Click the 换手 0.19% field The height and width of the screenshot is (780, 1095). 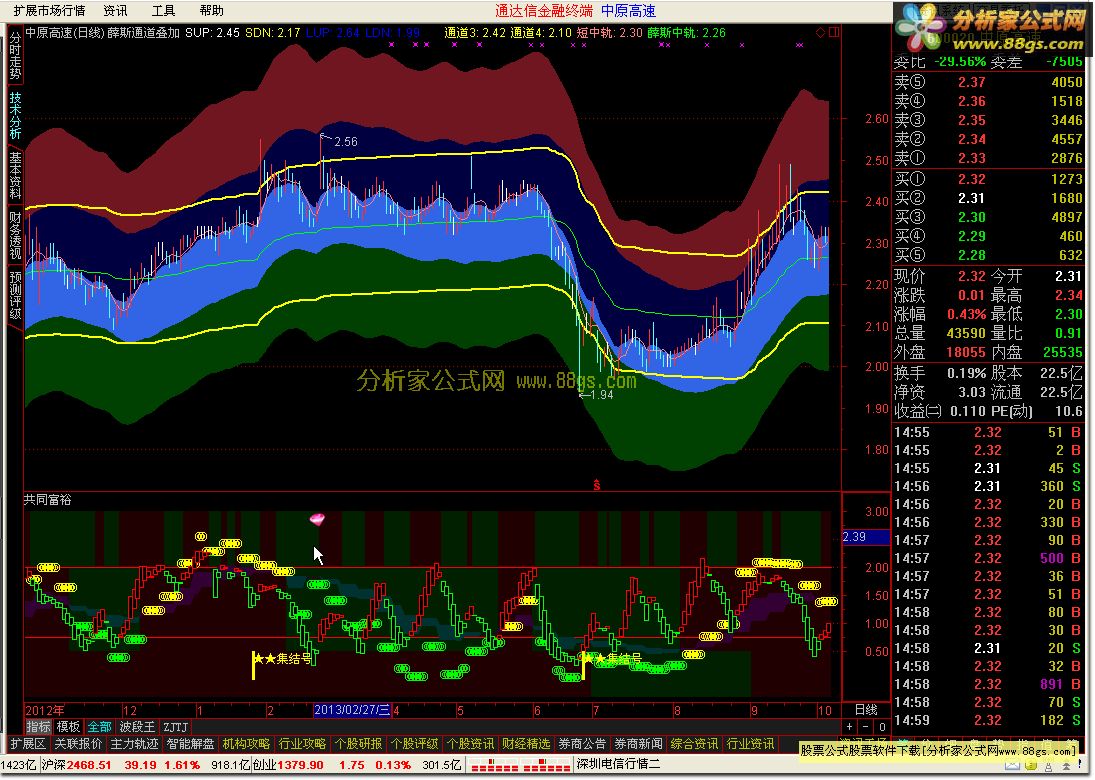(939, 373)
